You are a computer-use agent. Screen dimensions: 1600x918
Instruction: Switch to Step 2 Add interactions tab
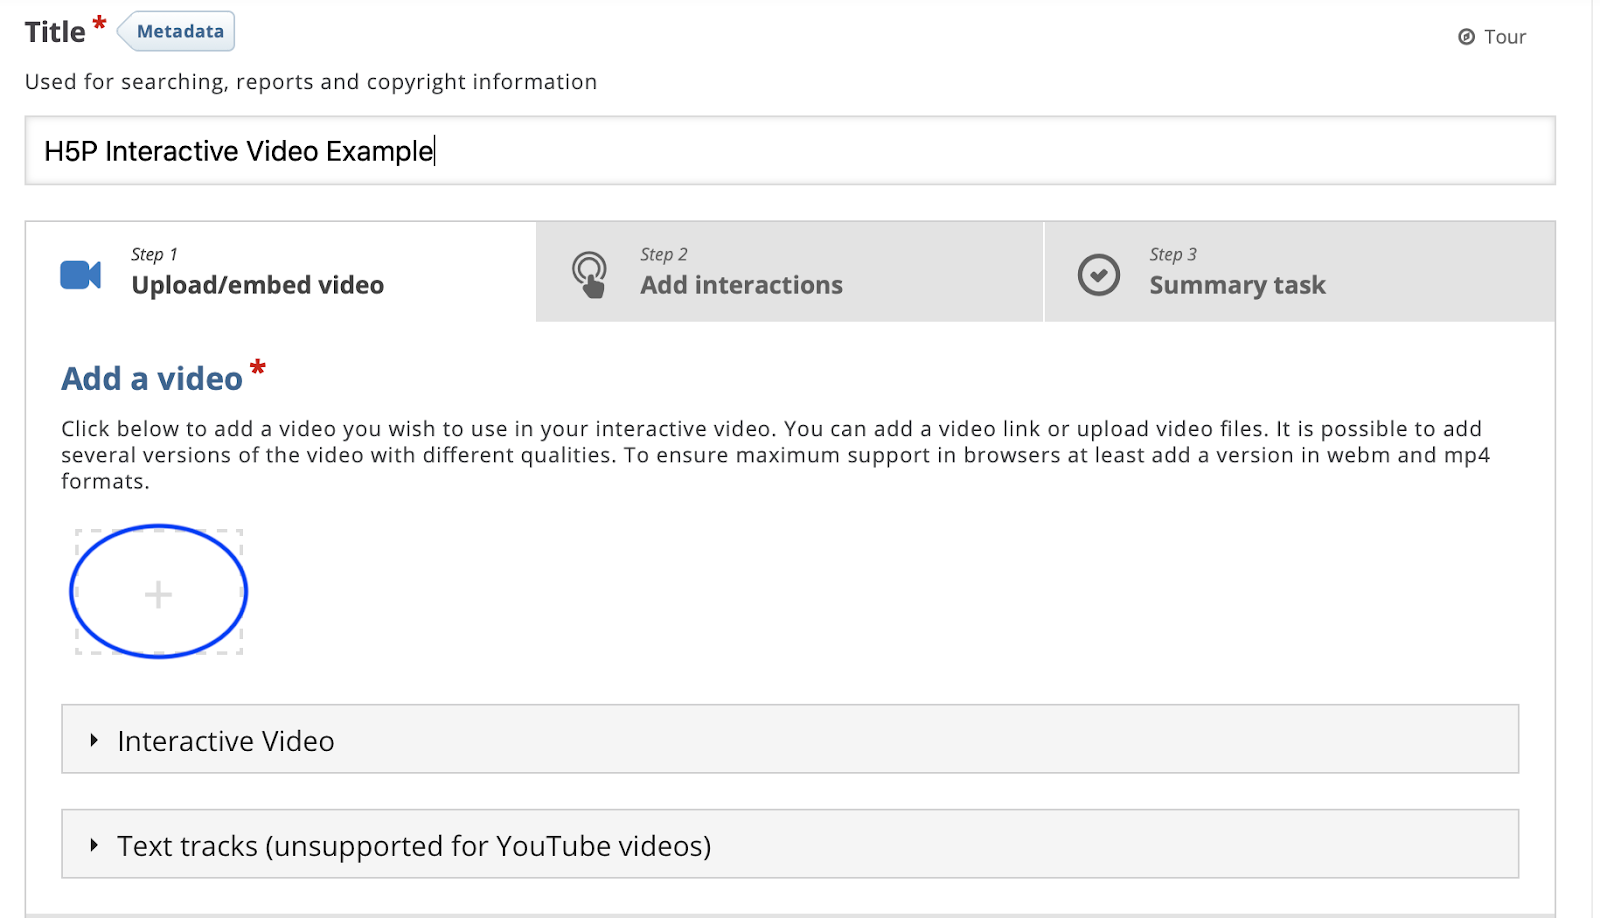tap(790, 272)
